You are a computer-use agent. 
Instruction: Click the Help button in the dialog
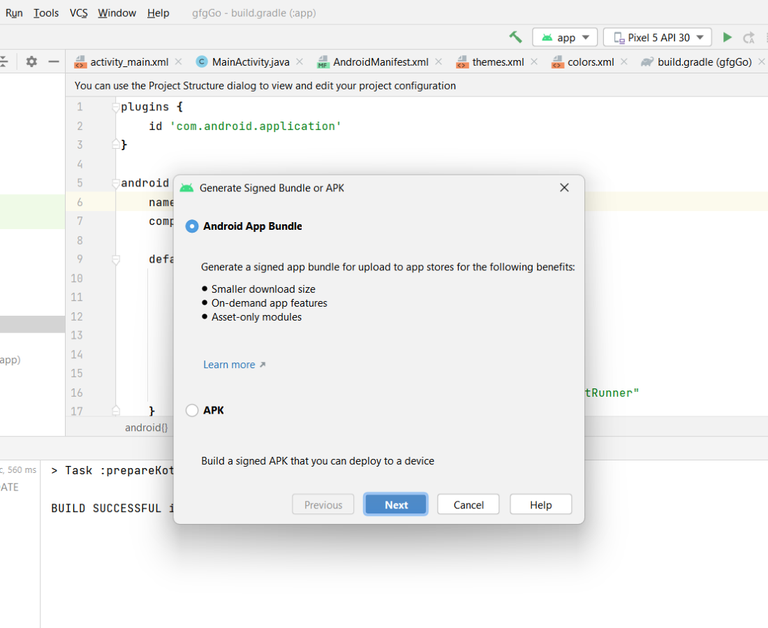point(541,505)
